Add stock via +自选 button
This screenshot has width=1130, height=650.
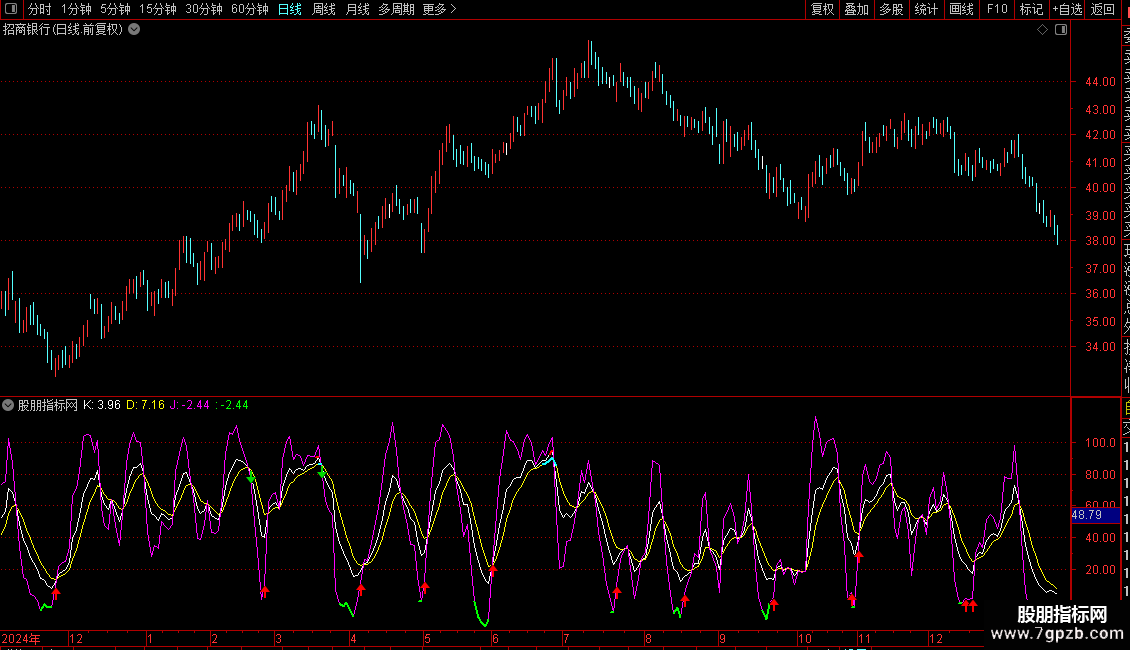[x=1067, y=9]
